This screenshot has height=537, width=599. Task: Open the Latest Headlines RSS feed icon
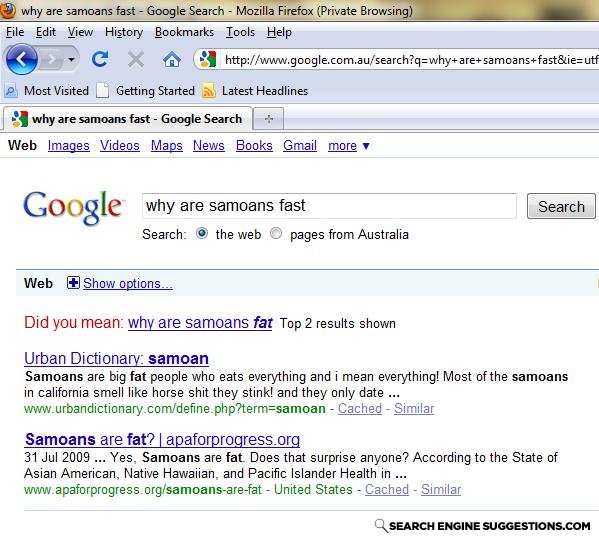[x=209, y=91]
